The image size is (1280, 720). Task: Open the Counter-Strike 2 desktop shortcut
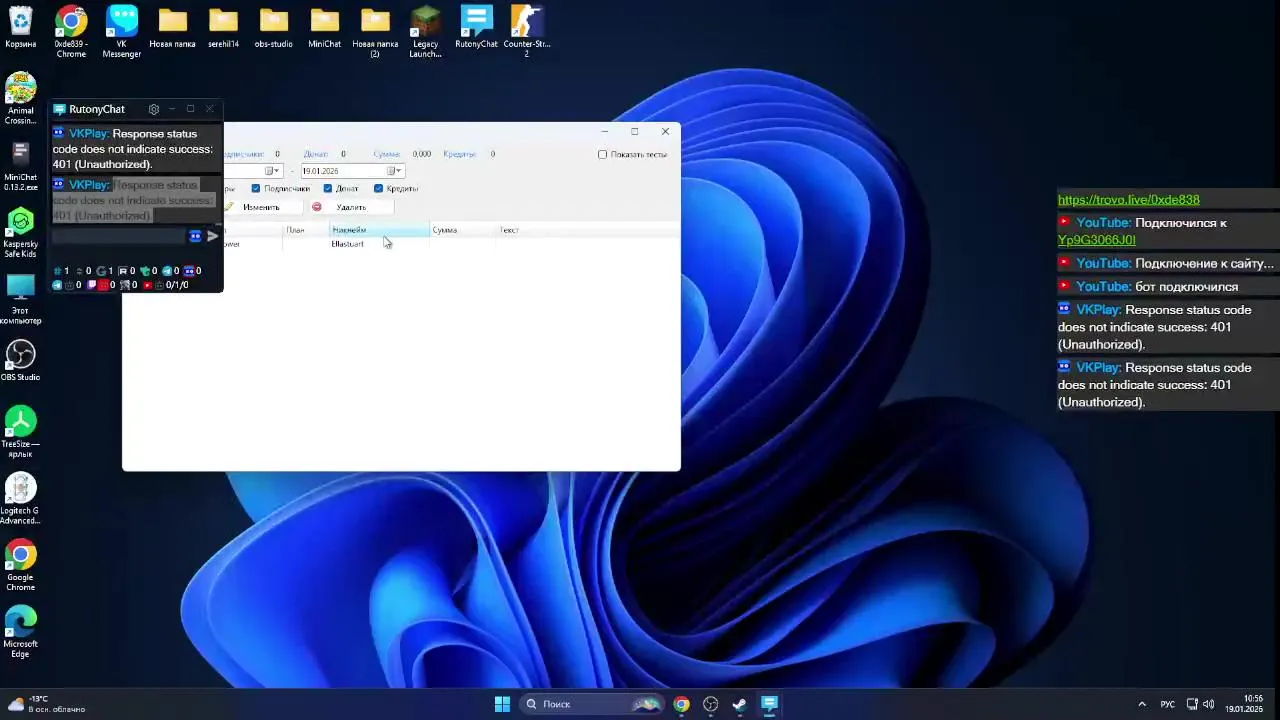(527, 32)
